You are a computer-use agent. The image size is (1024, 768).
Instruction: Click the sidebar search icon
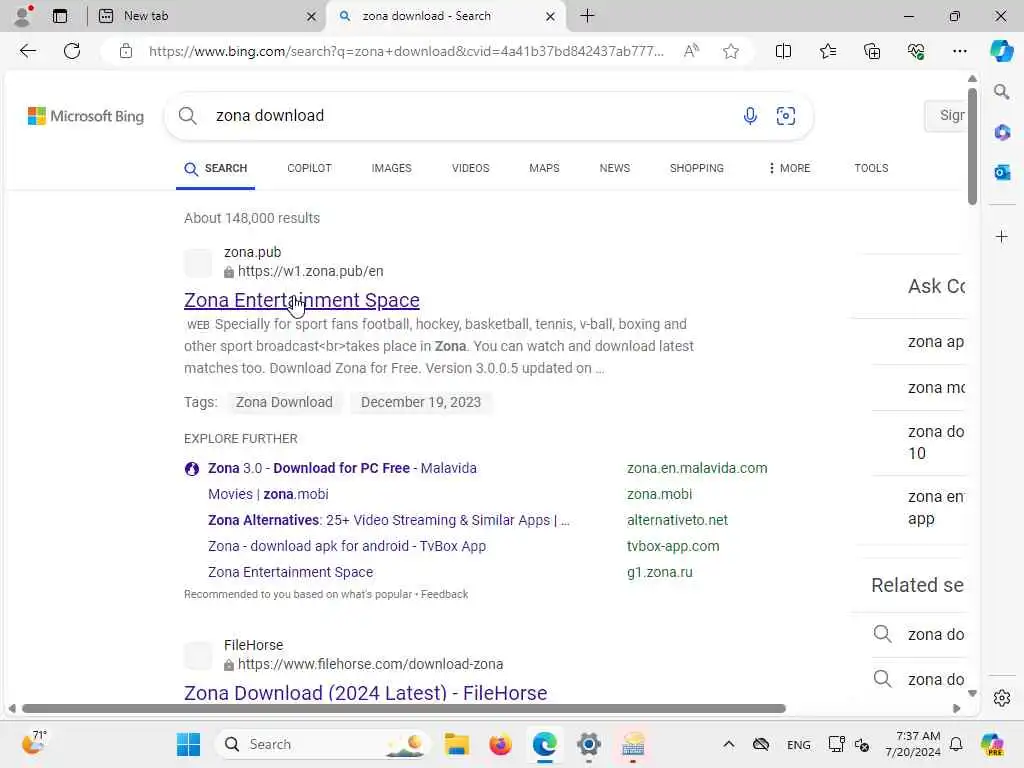pyautogui.click(x=1001, y=92)
